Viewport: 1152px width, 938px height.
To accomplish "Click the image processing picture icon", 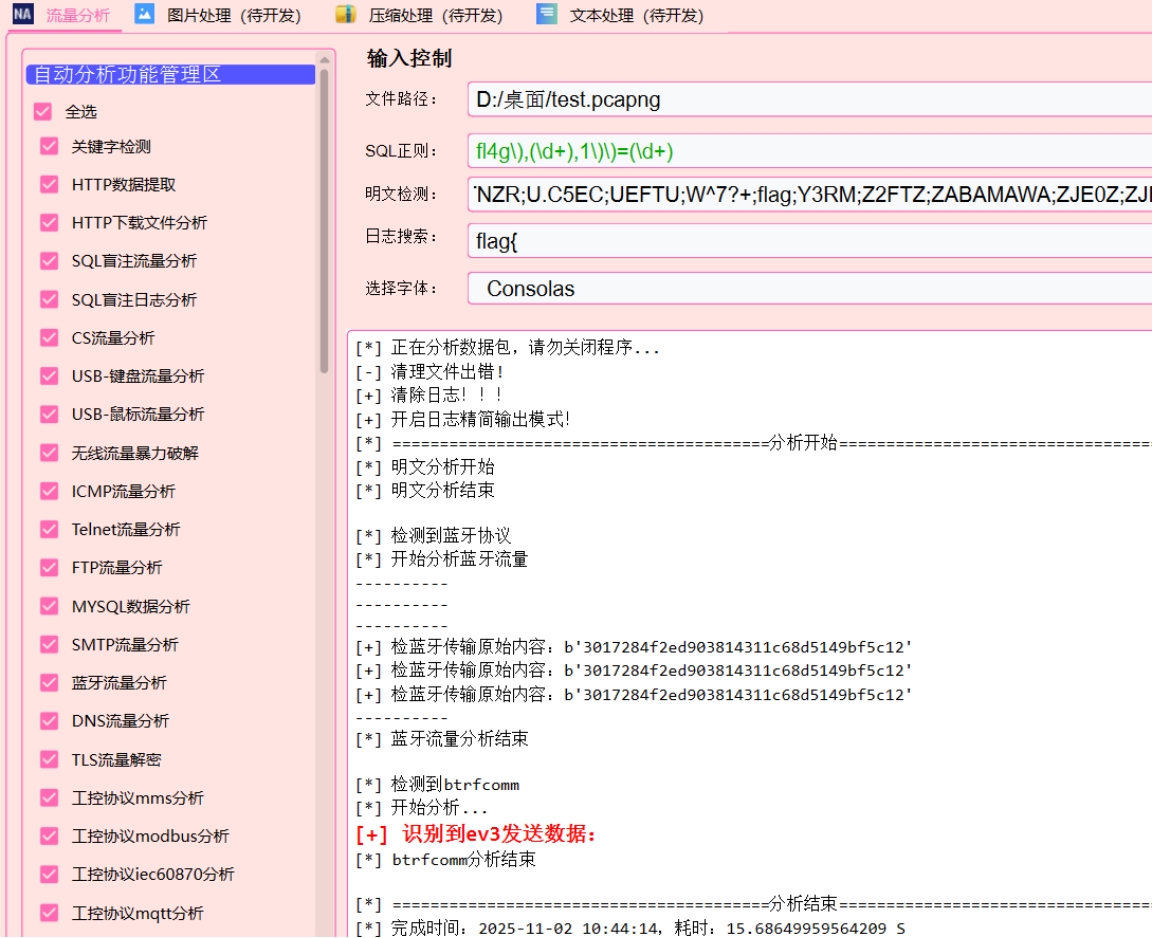I will (145, 14).
